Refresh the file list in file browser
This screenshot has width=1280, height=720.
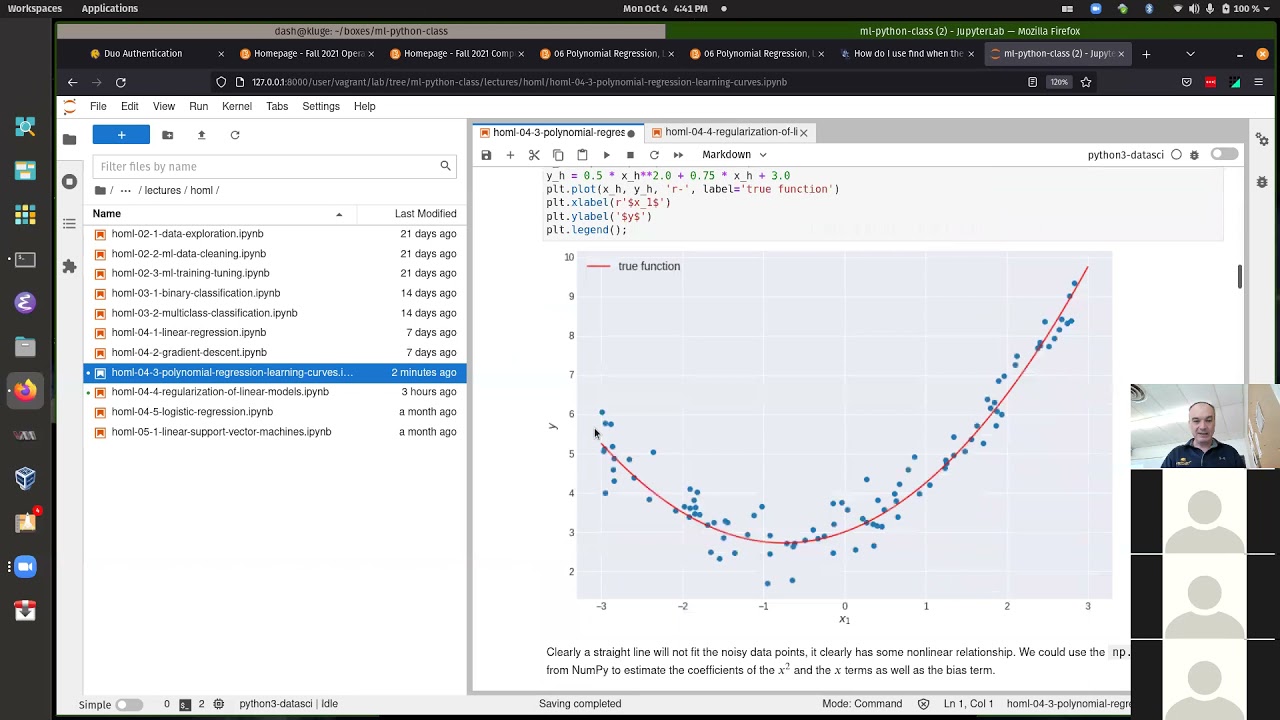tap(235, 135)
